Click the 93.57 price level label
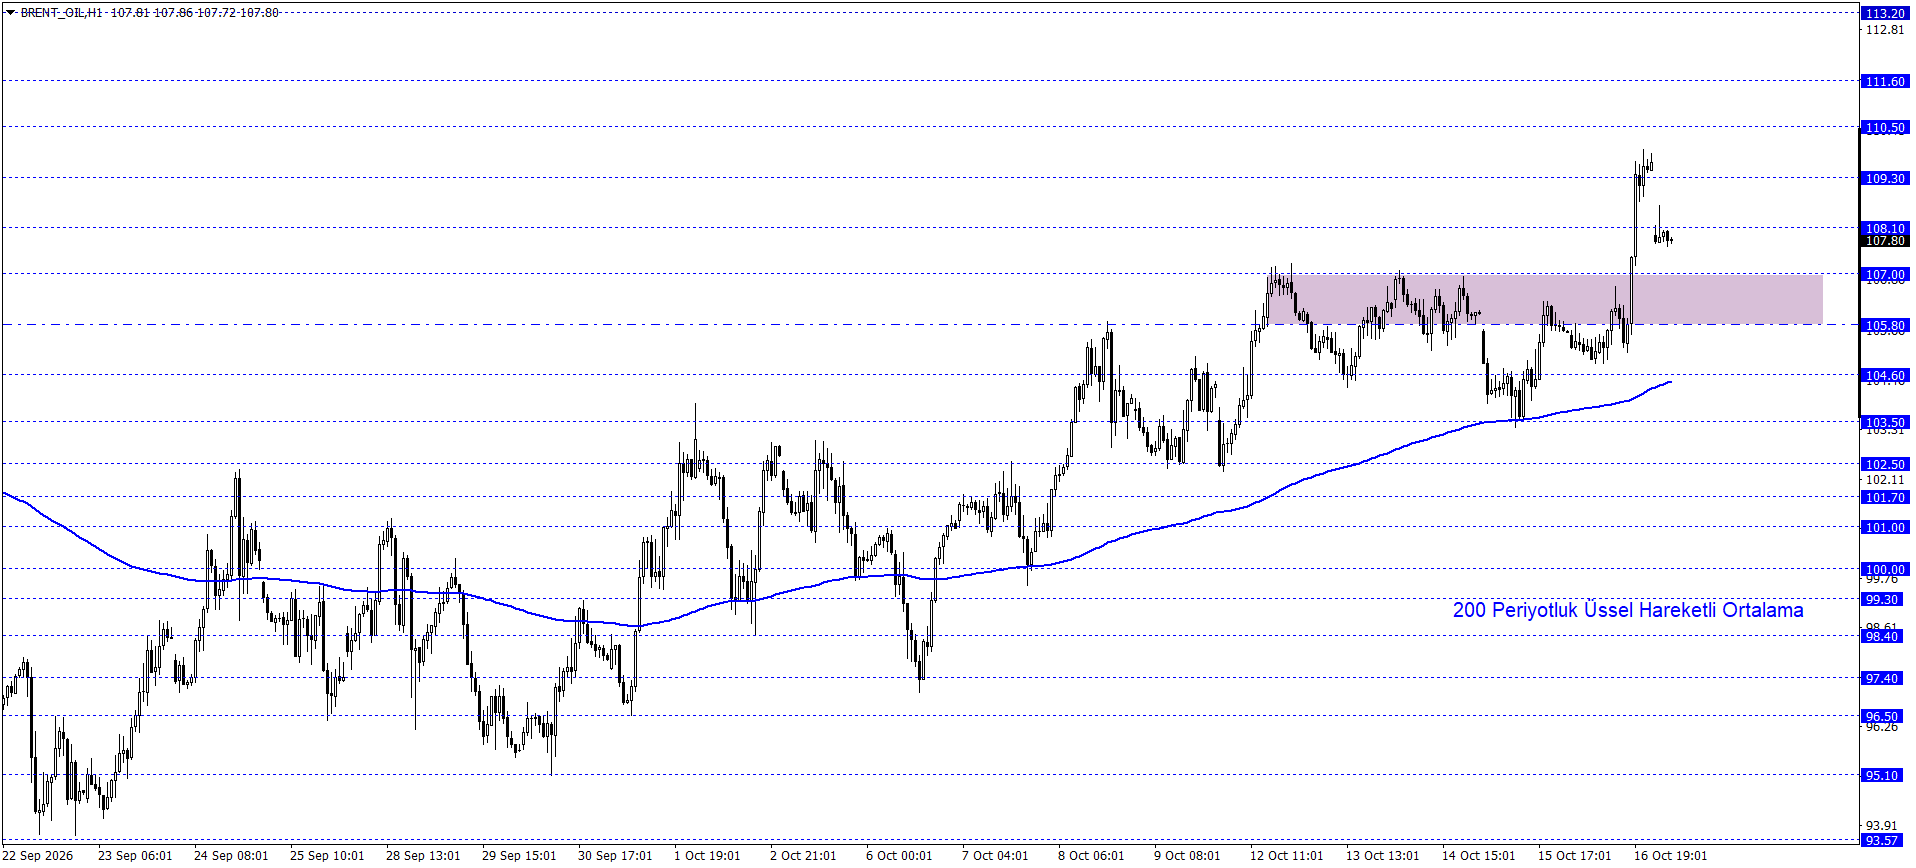 click(1882, 840)
